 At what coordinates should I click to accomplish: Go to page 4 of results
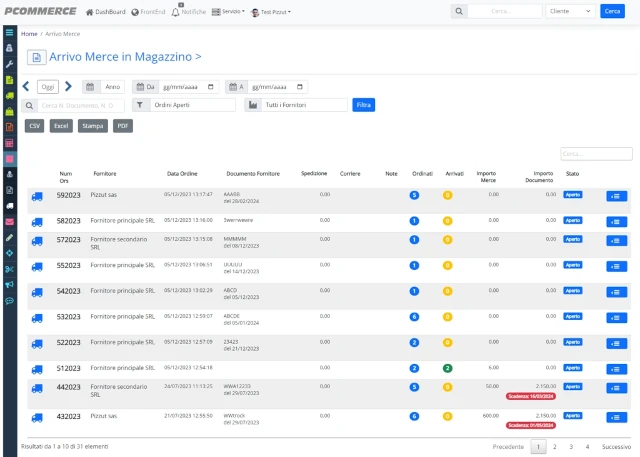tap(587, 447)
